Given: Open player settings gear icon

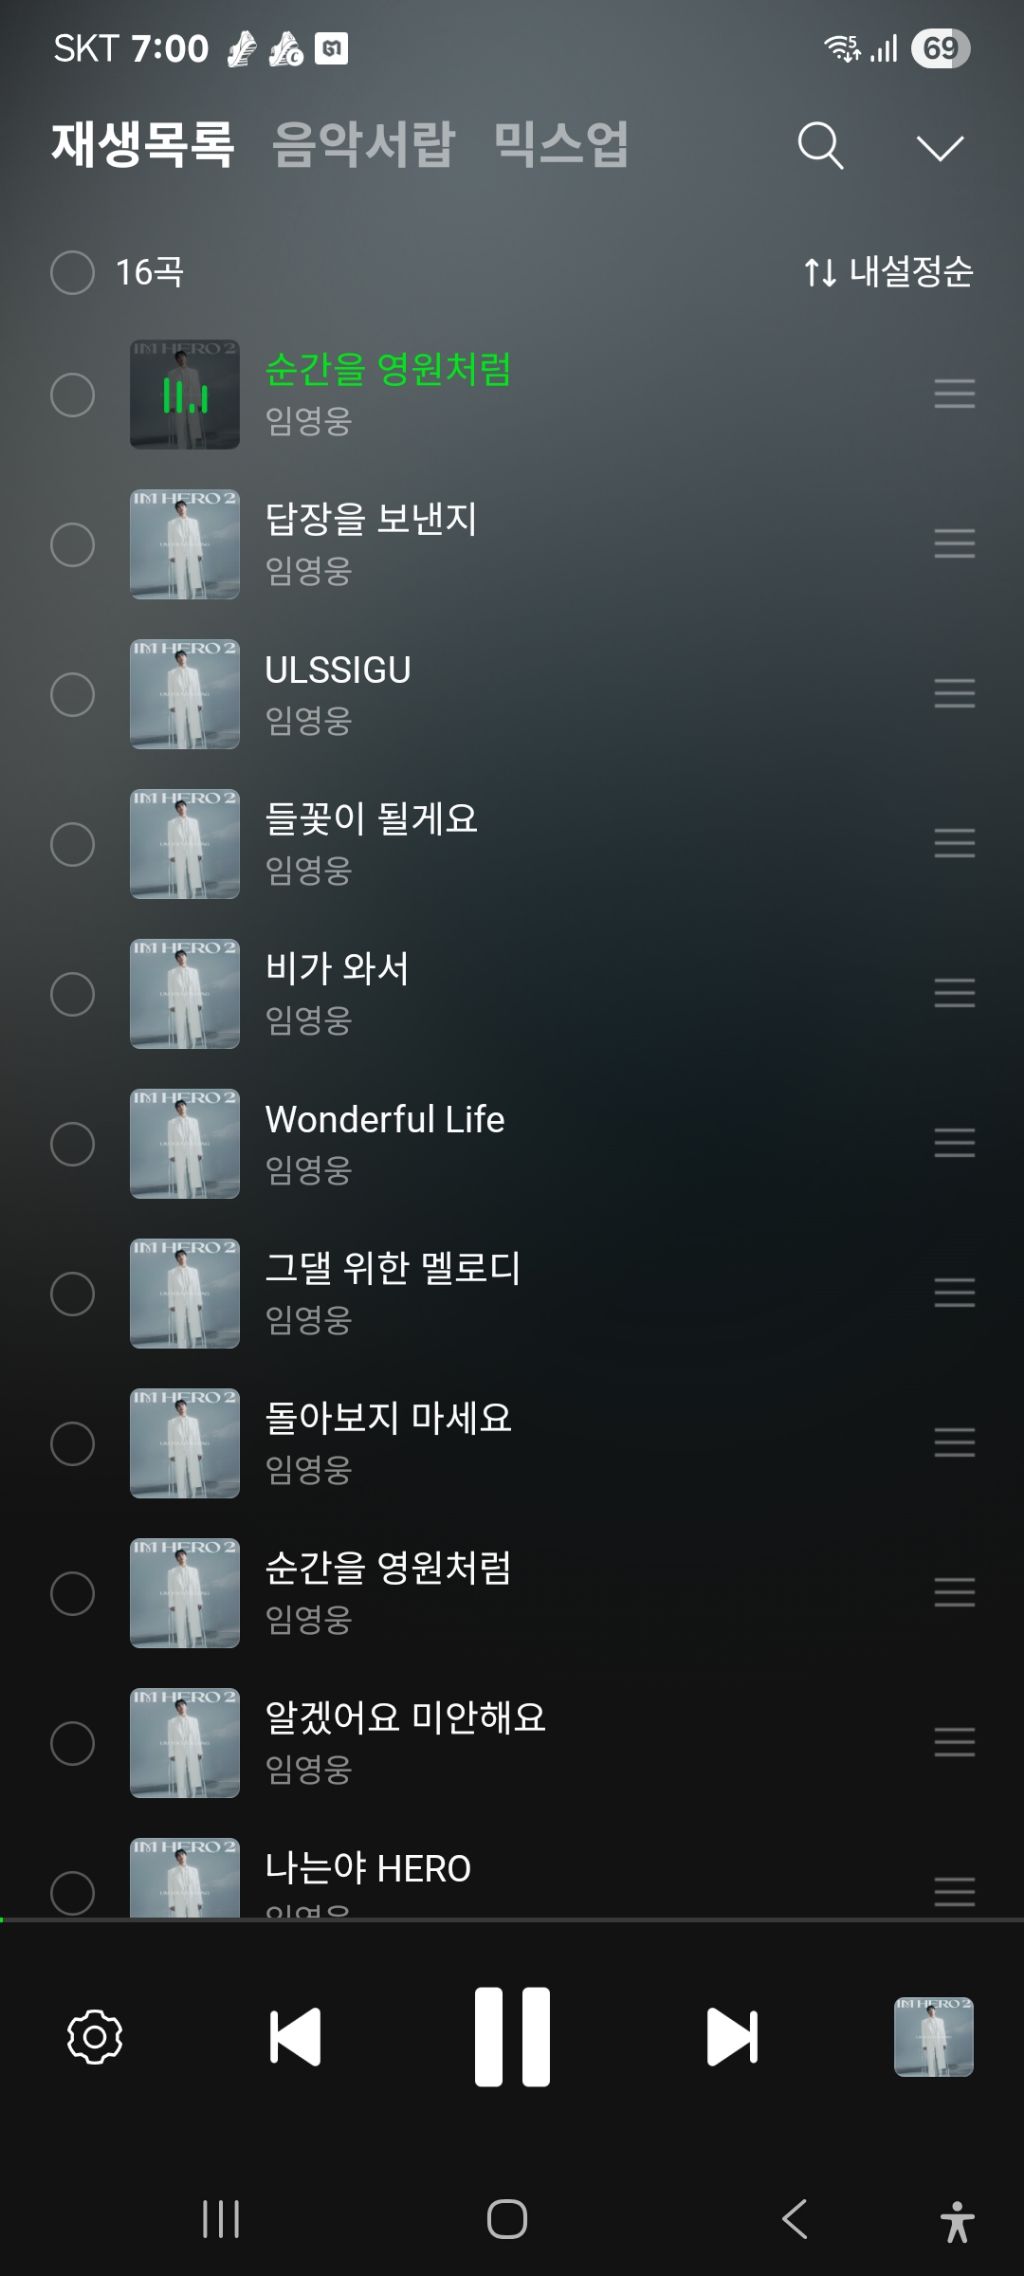Looking at the screenshot, I should tap(95, 2037).
